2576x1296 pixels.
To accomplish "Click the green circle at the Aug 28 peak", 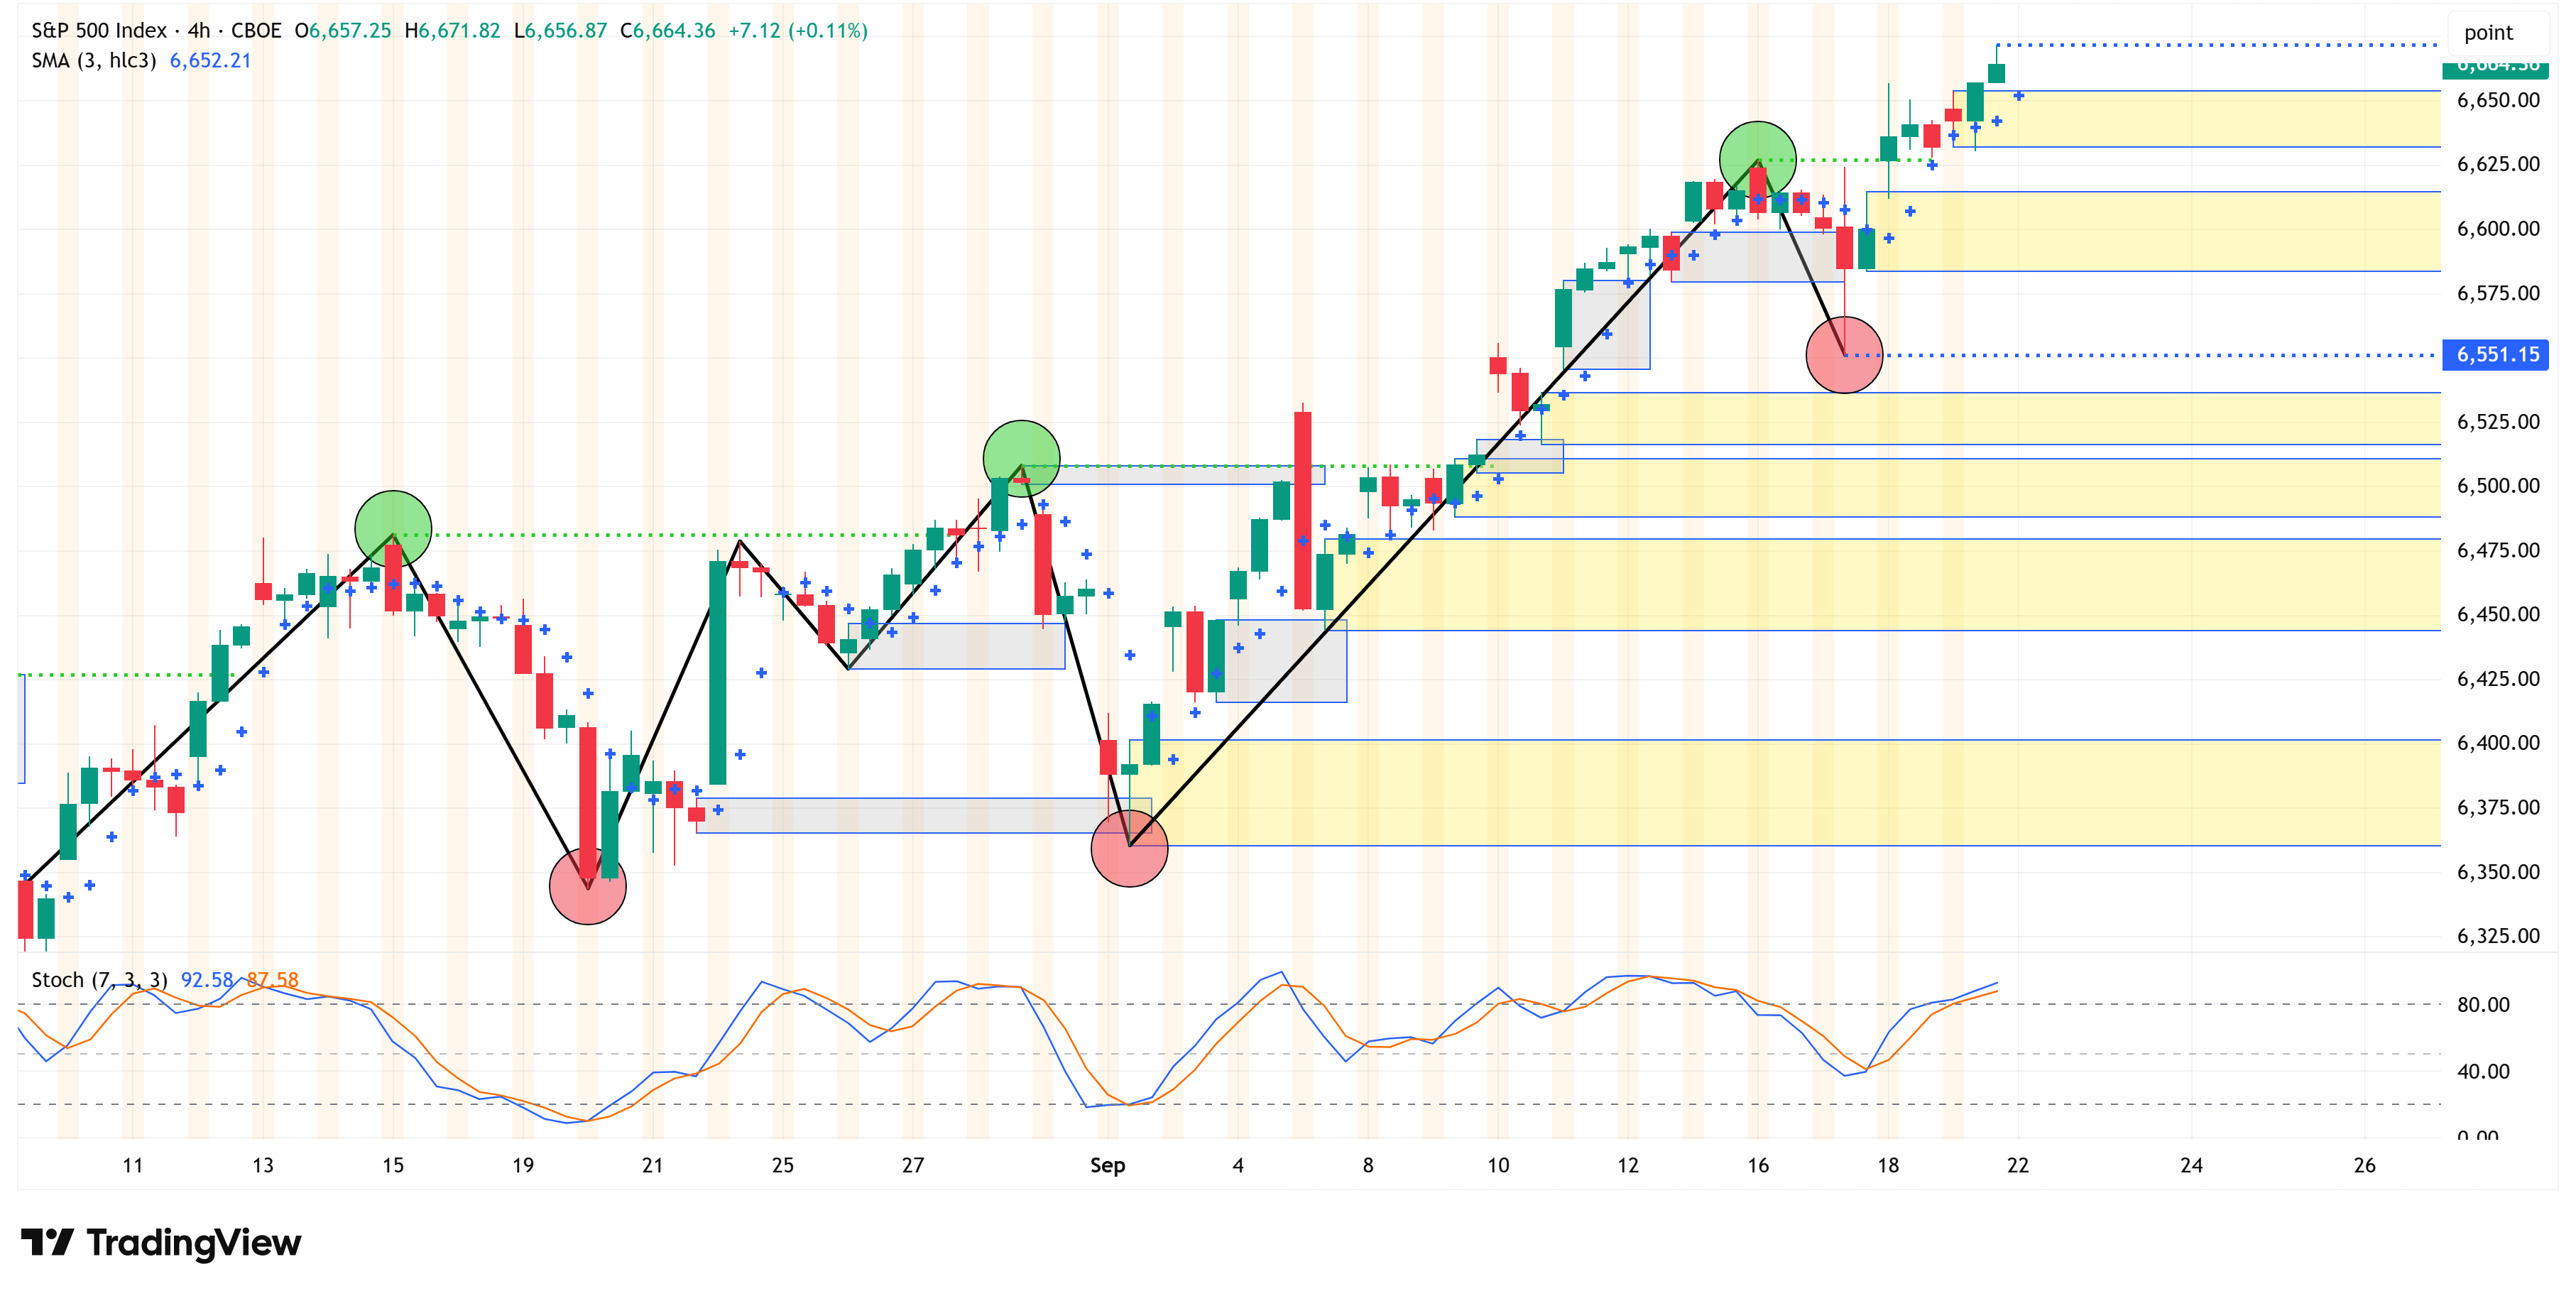I will pos(1021,458).
